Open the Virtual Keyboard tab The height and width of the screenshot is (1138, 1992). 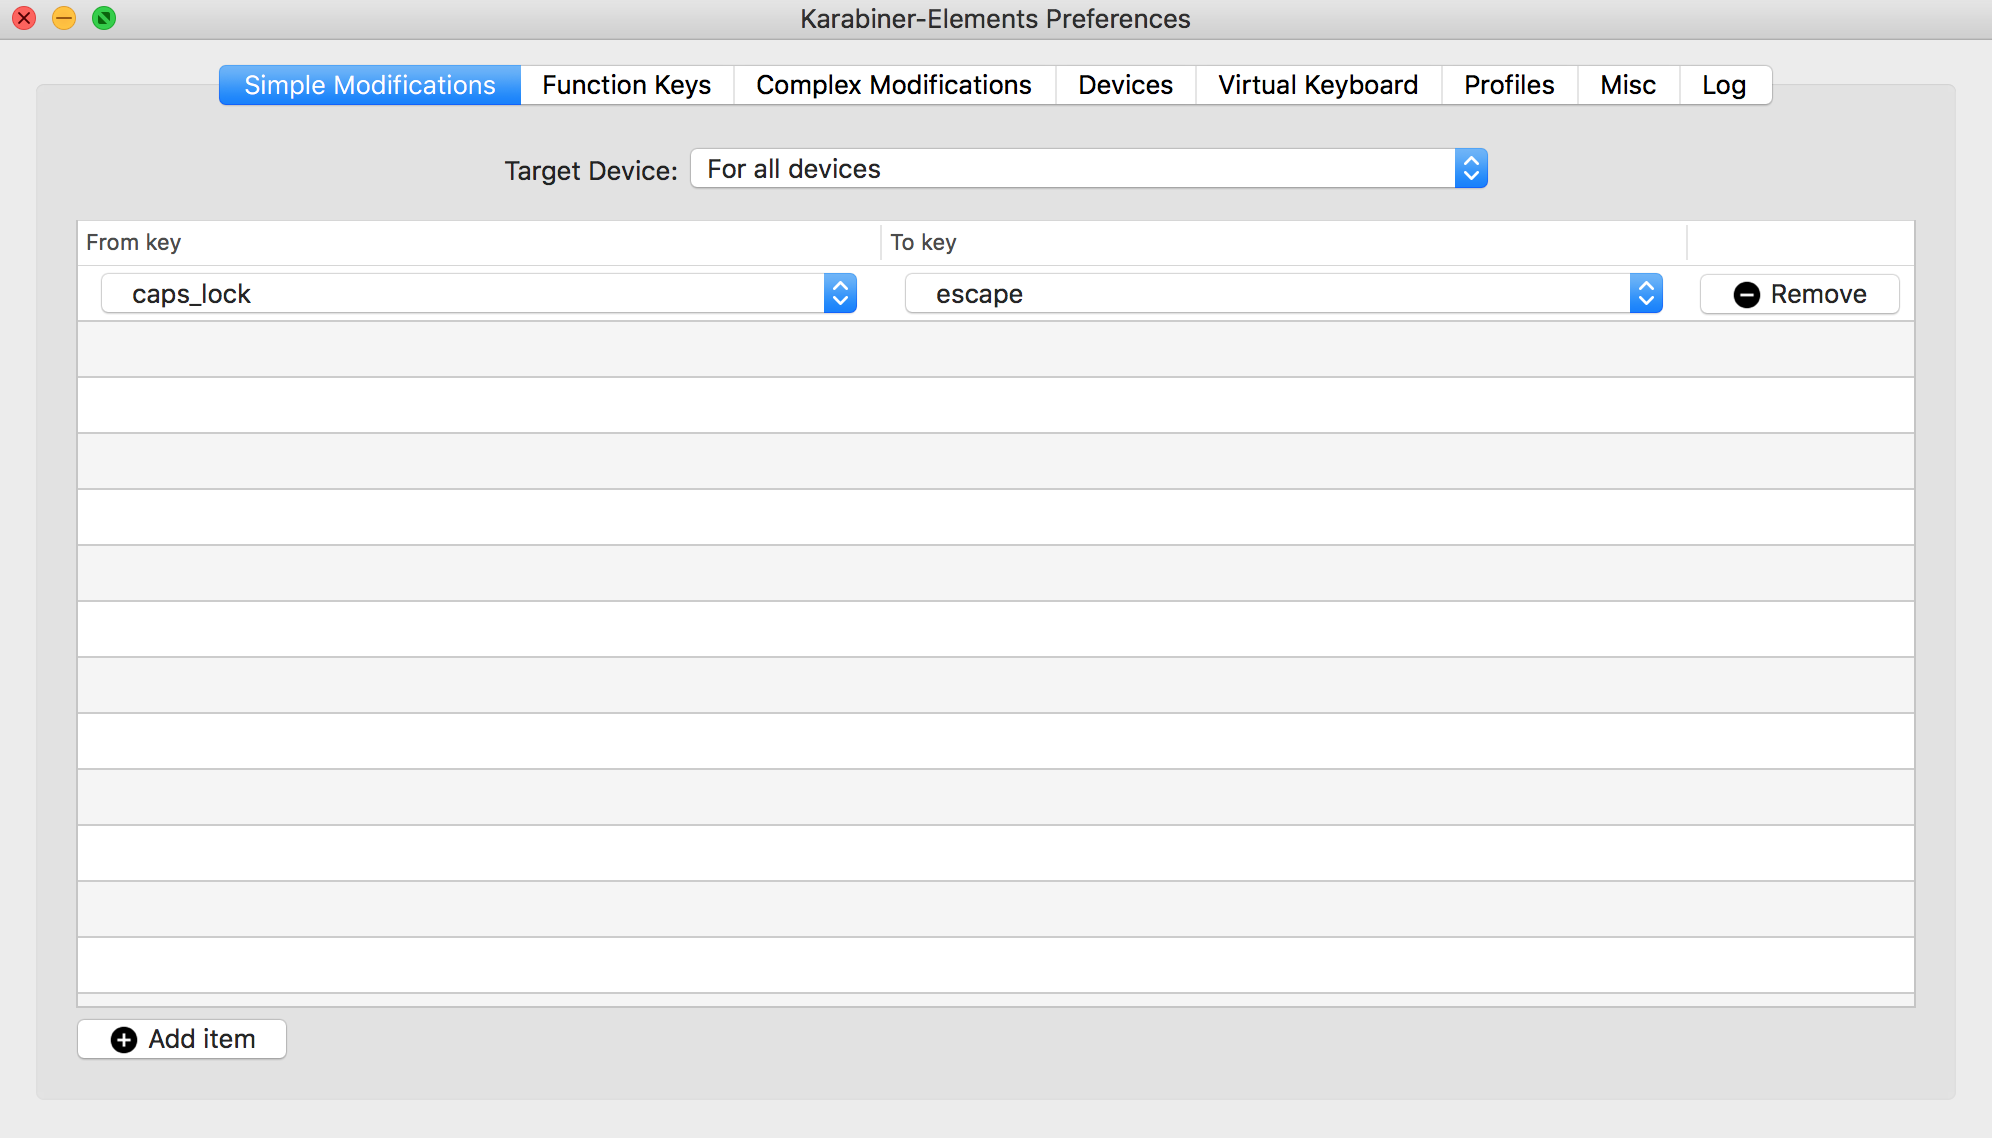[1316, 85]
